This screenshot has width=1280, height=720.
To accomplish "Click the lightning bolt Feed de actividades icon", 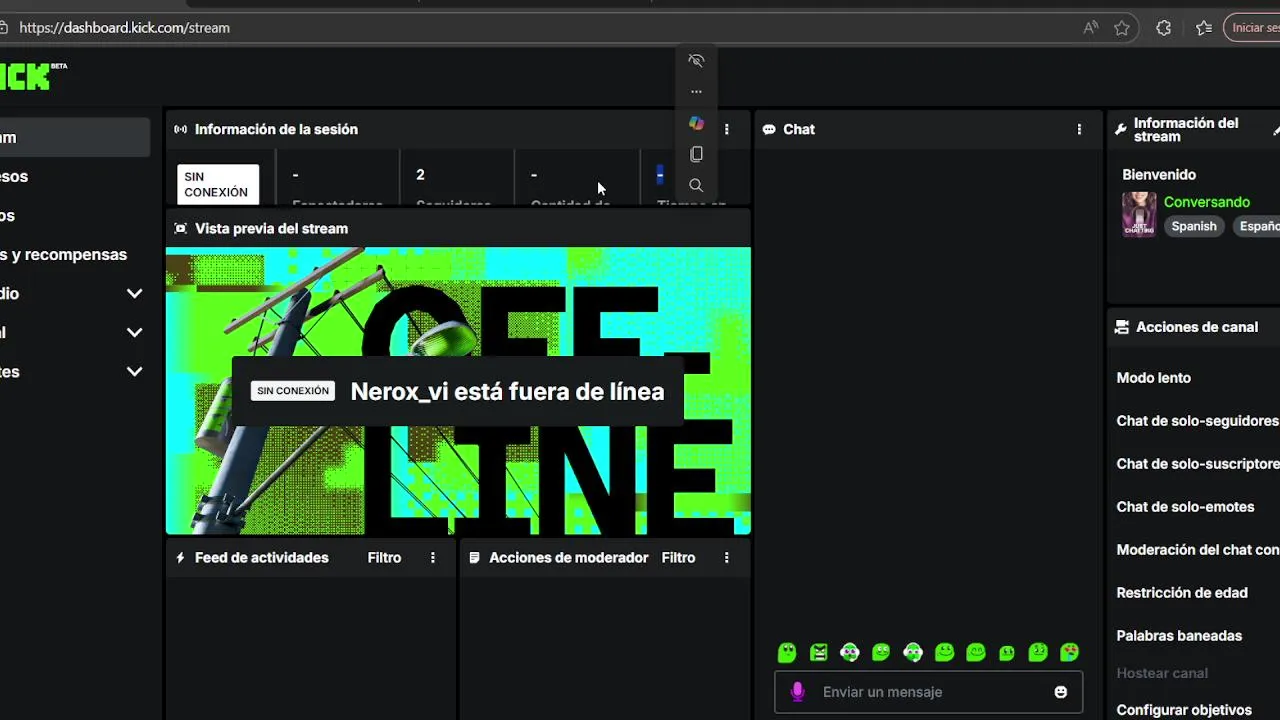I will (180, 558).
